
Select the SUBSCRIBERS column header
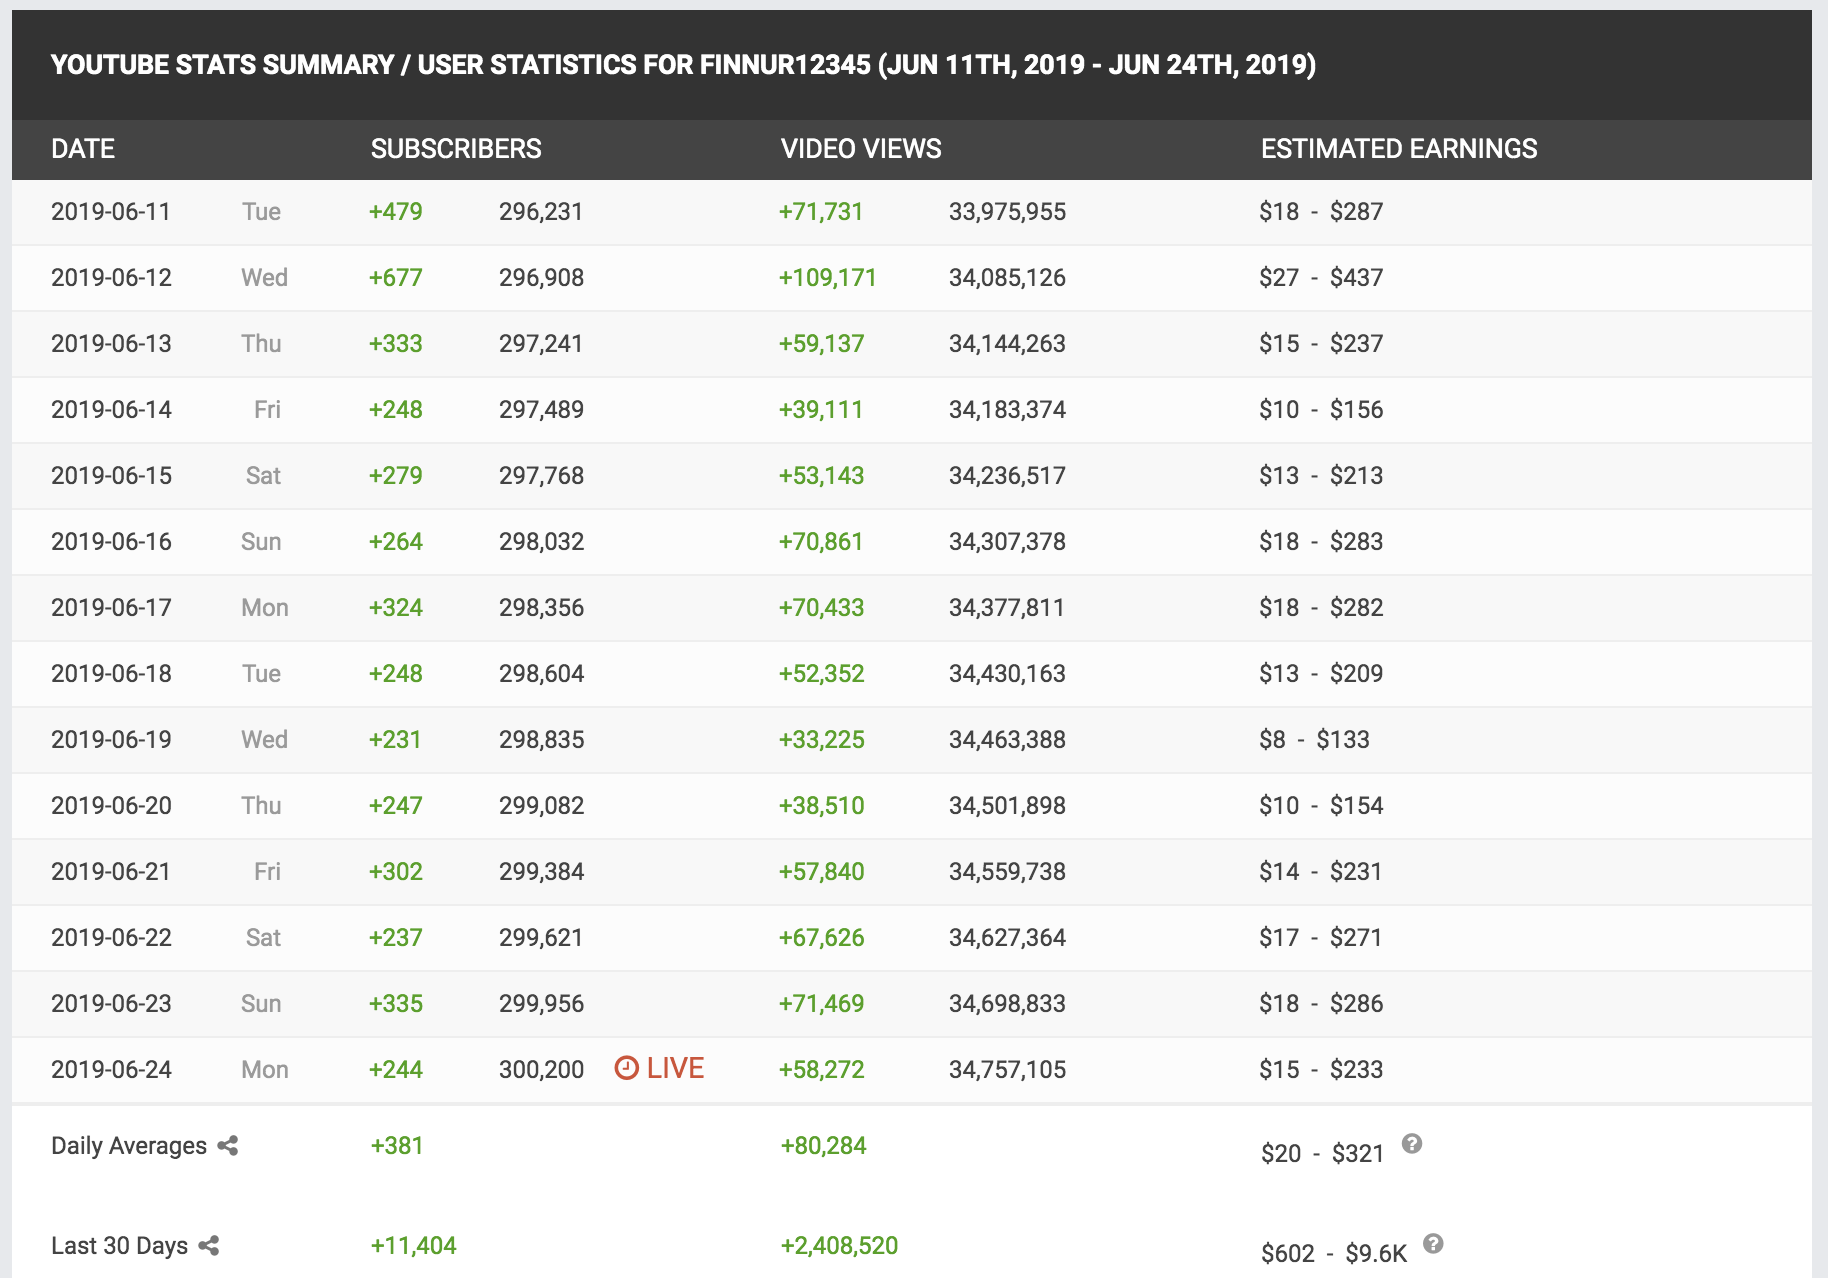tap(456, 149)
